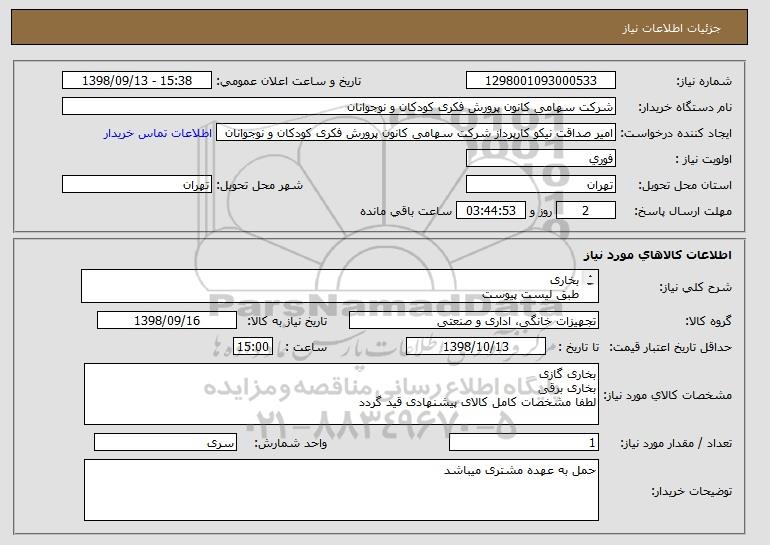Viewport: 770px width, 545px height.
Task: Click the buyer notes text area
Action: (341, 490)
